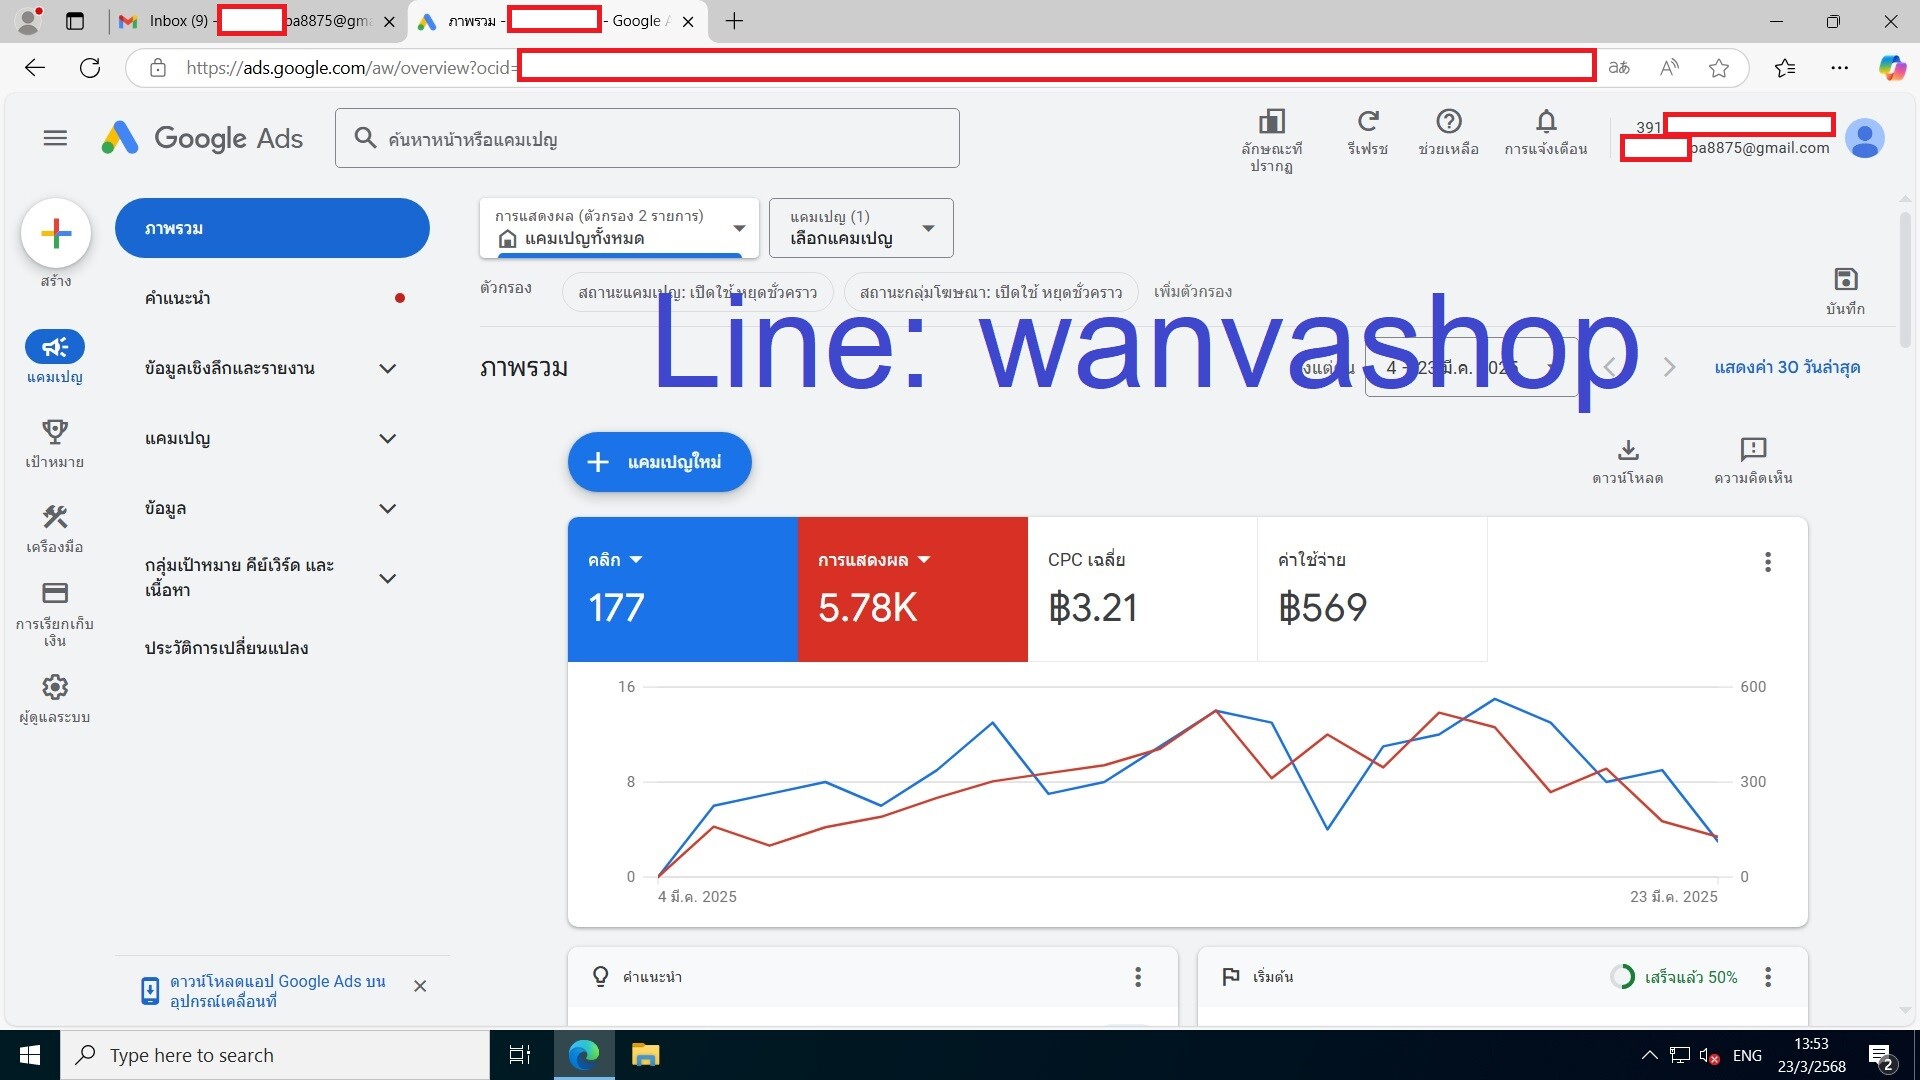Viewport: 1920px width, 1080px height.
Task: Open the Goals trophy icon
Action: 55,432
